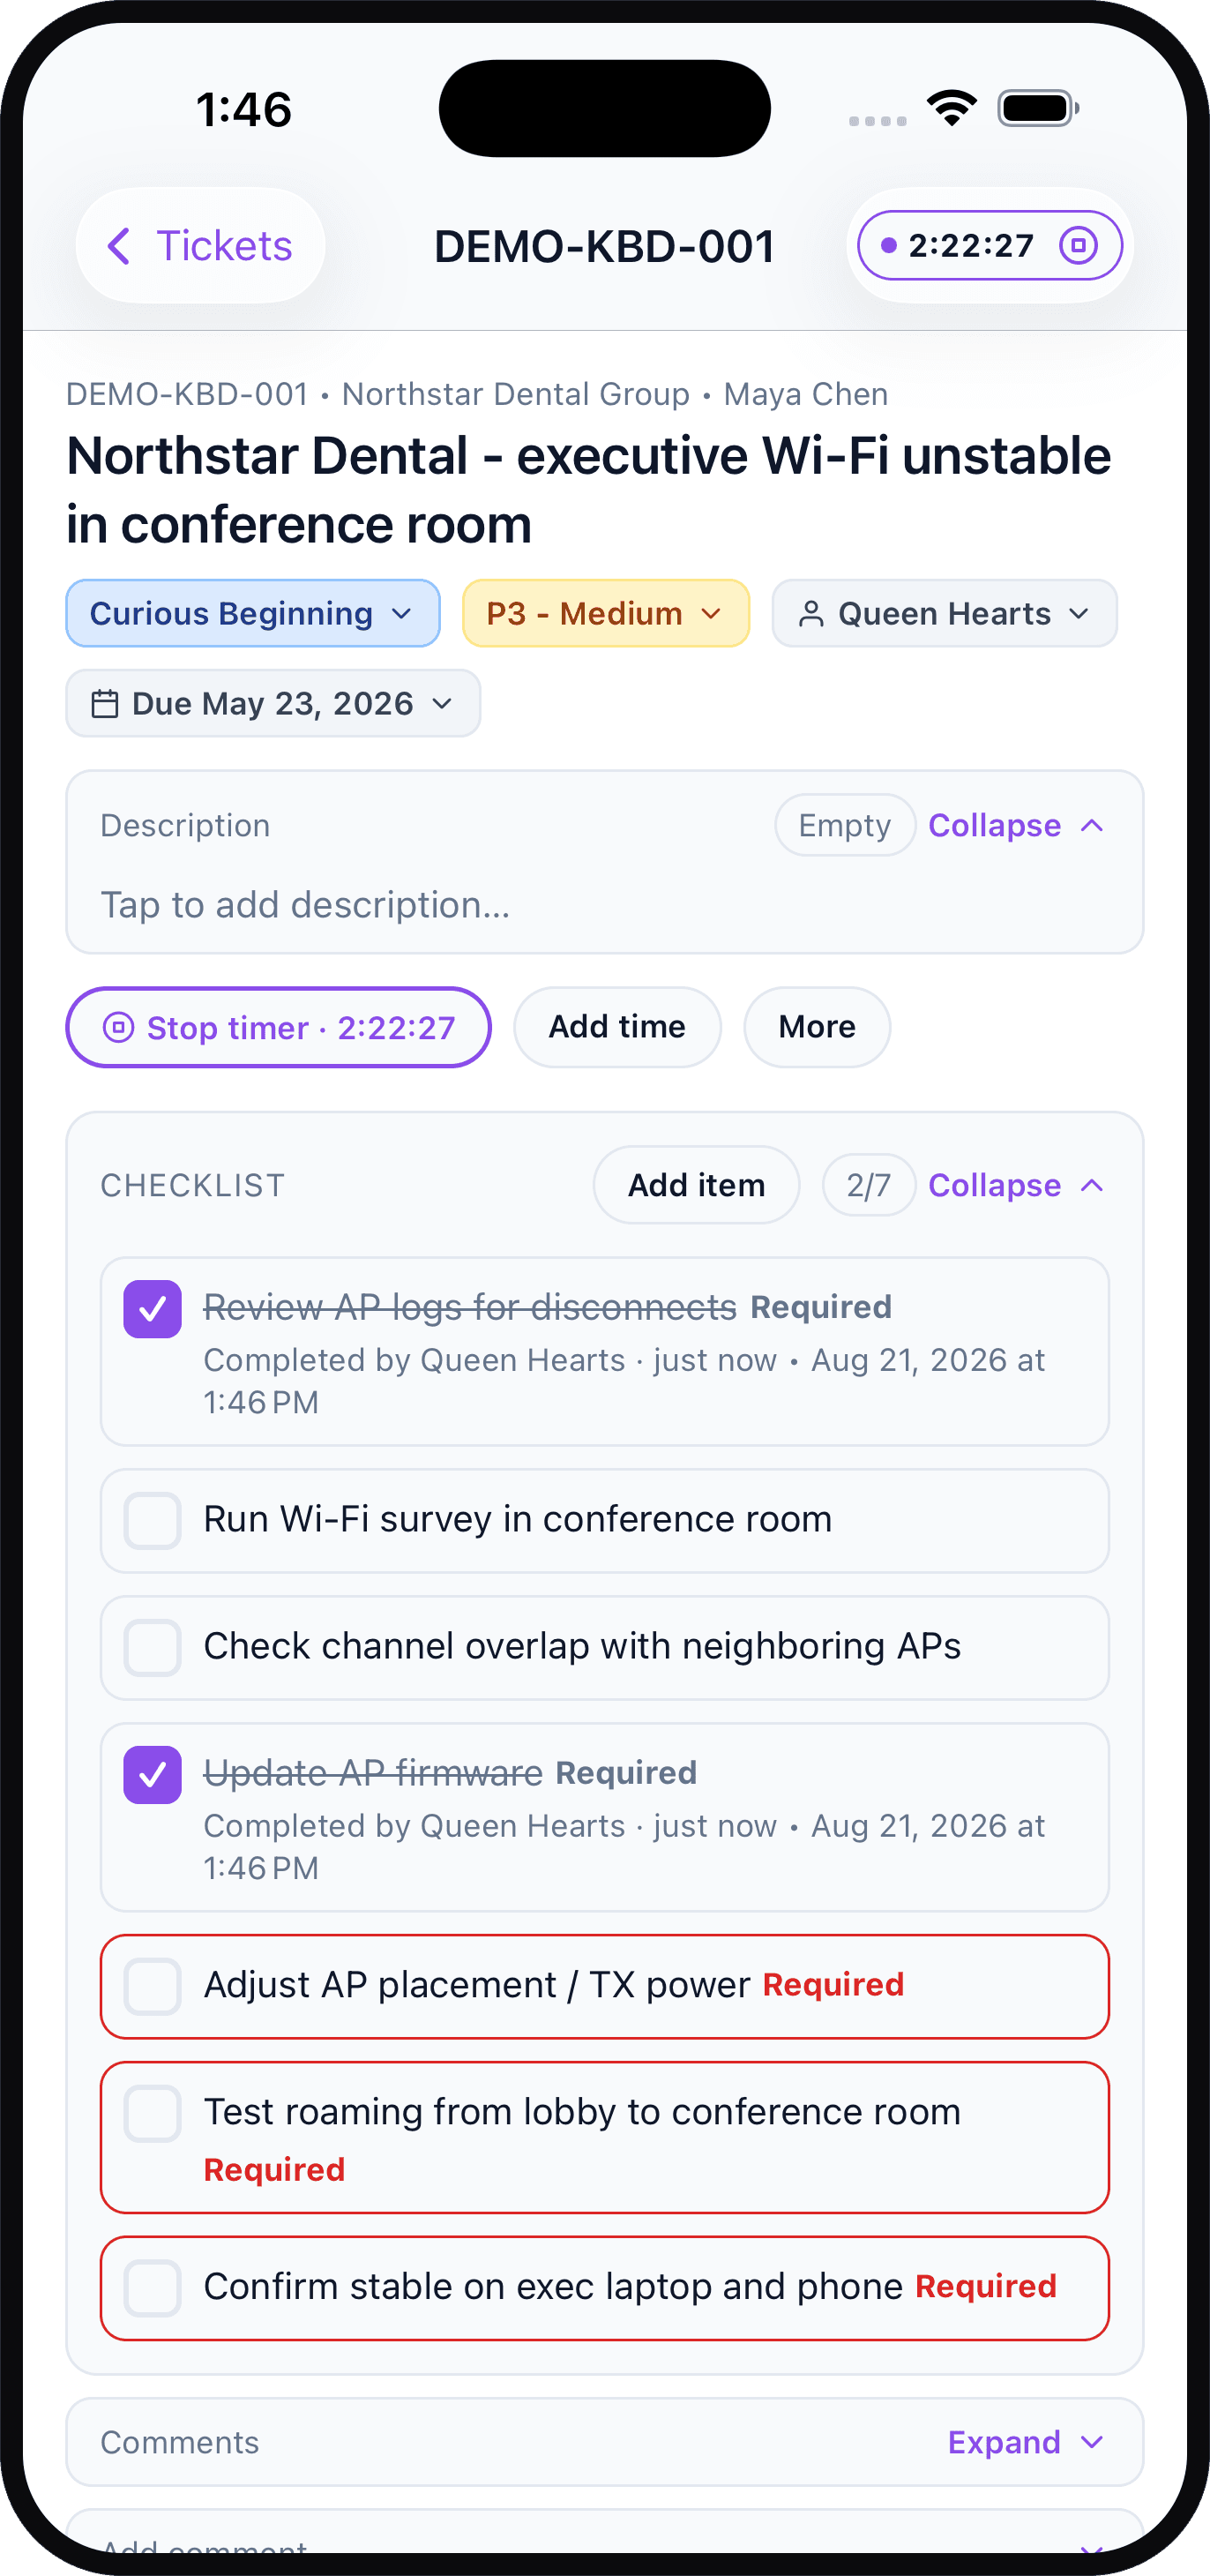Tap Adjust AP placement / TX power text
1210x2576 pixels.
pyautogui.click(x=477, y=1984)
